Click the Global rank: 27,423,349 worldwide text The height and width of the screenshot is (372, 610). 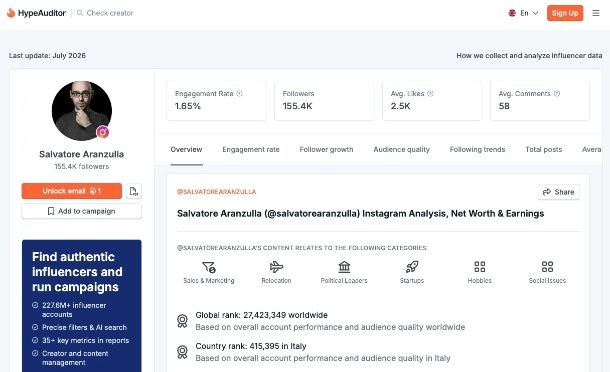(261, 315)
